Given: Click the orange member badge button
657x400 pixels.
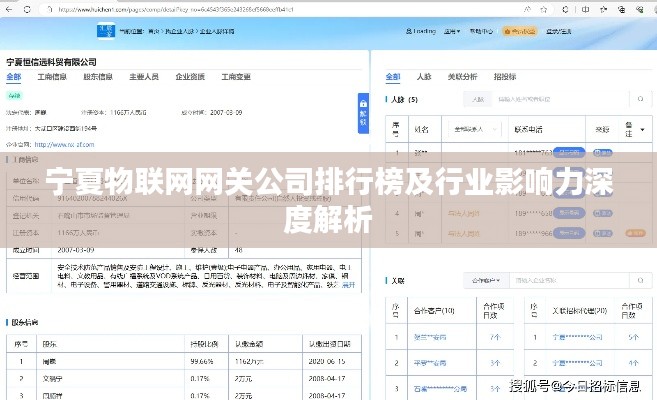Looking at the screenshot, I should tap(520, 31).
